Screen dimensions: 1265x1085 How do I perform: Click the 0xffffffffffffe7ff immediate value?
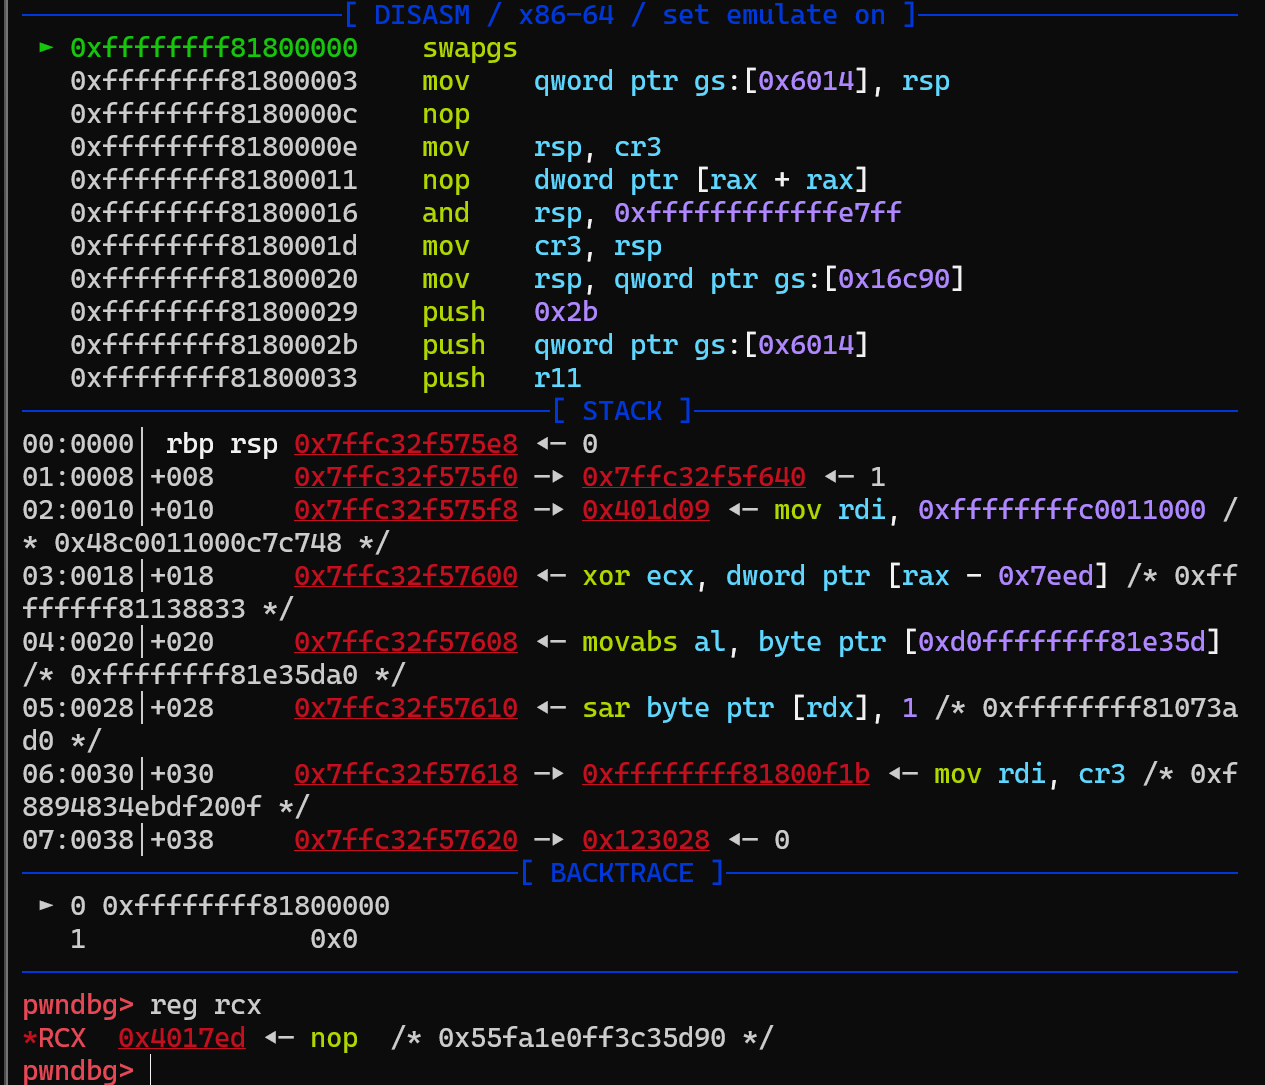pos(758,213)
